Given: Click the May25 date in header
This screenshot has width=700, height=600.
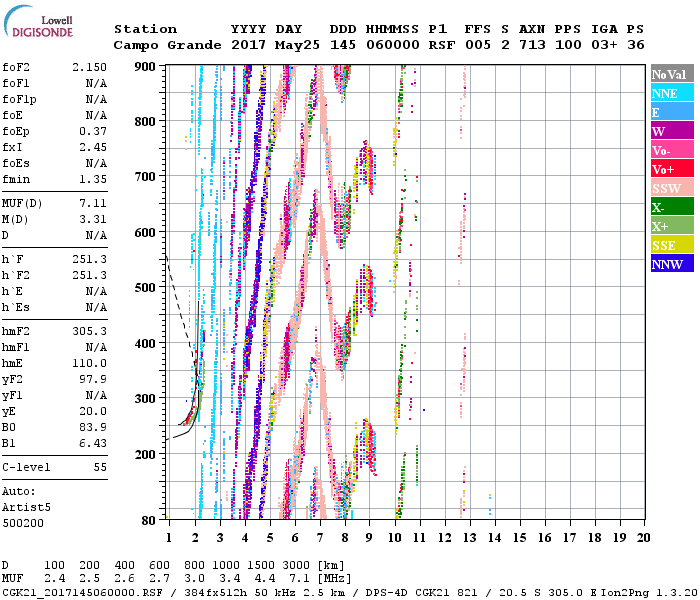Looking at the screenshot, I should coord(297,45).
